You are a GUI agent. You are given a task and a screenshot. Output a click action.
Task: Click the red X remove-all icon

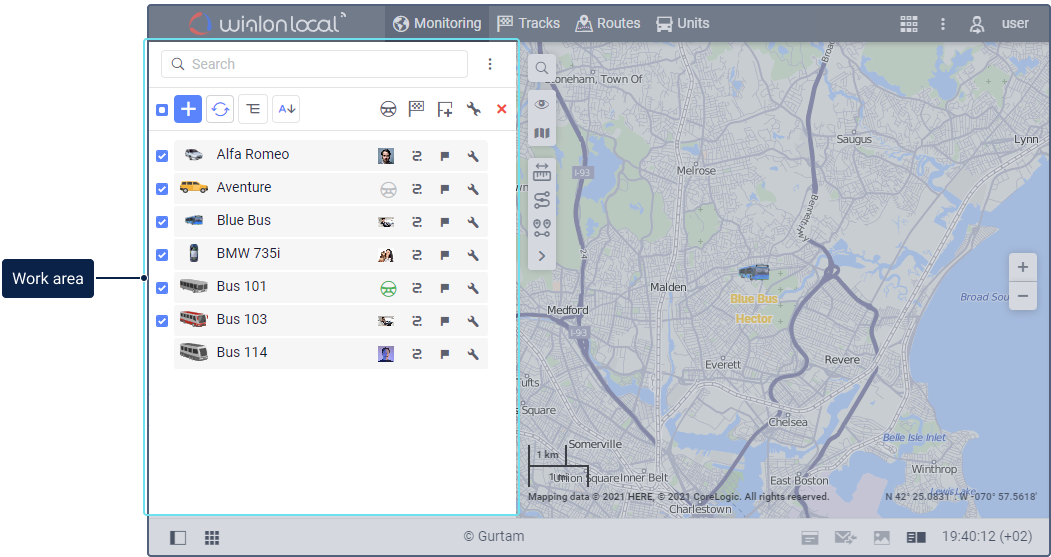(502, 109)
